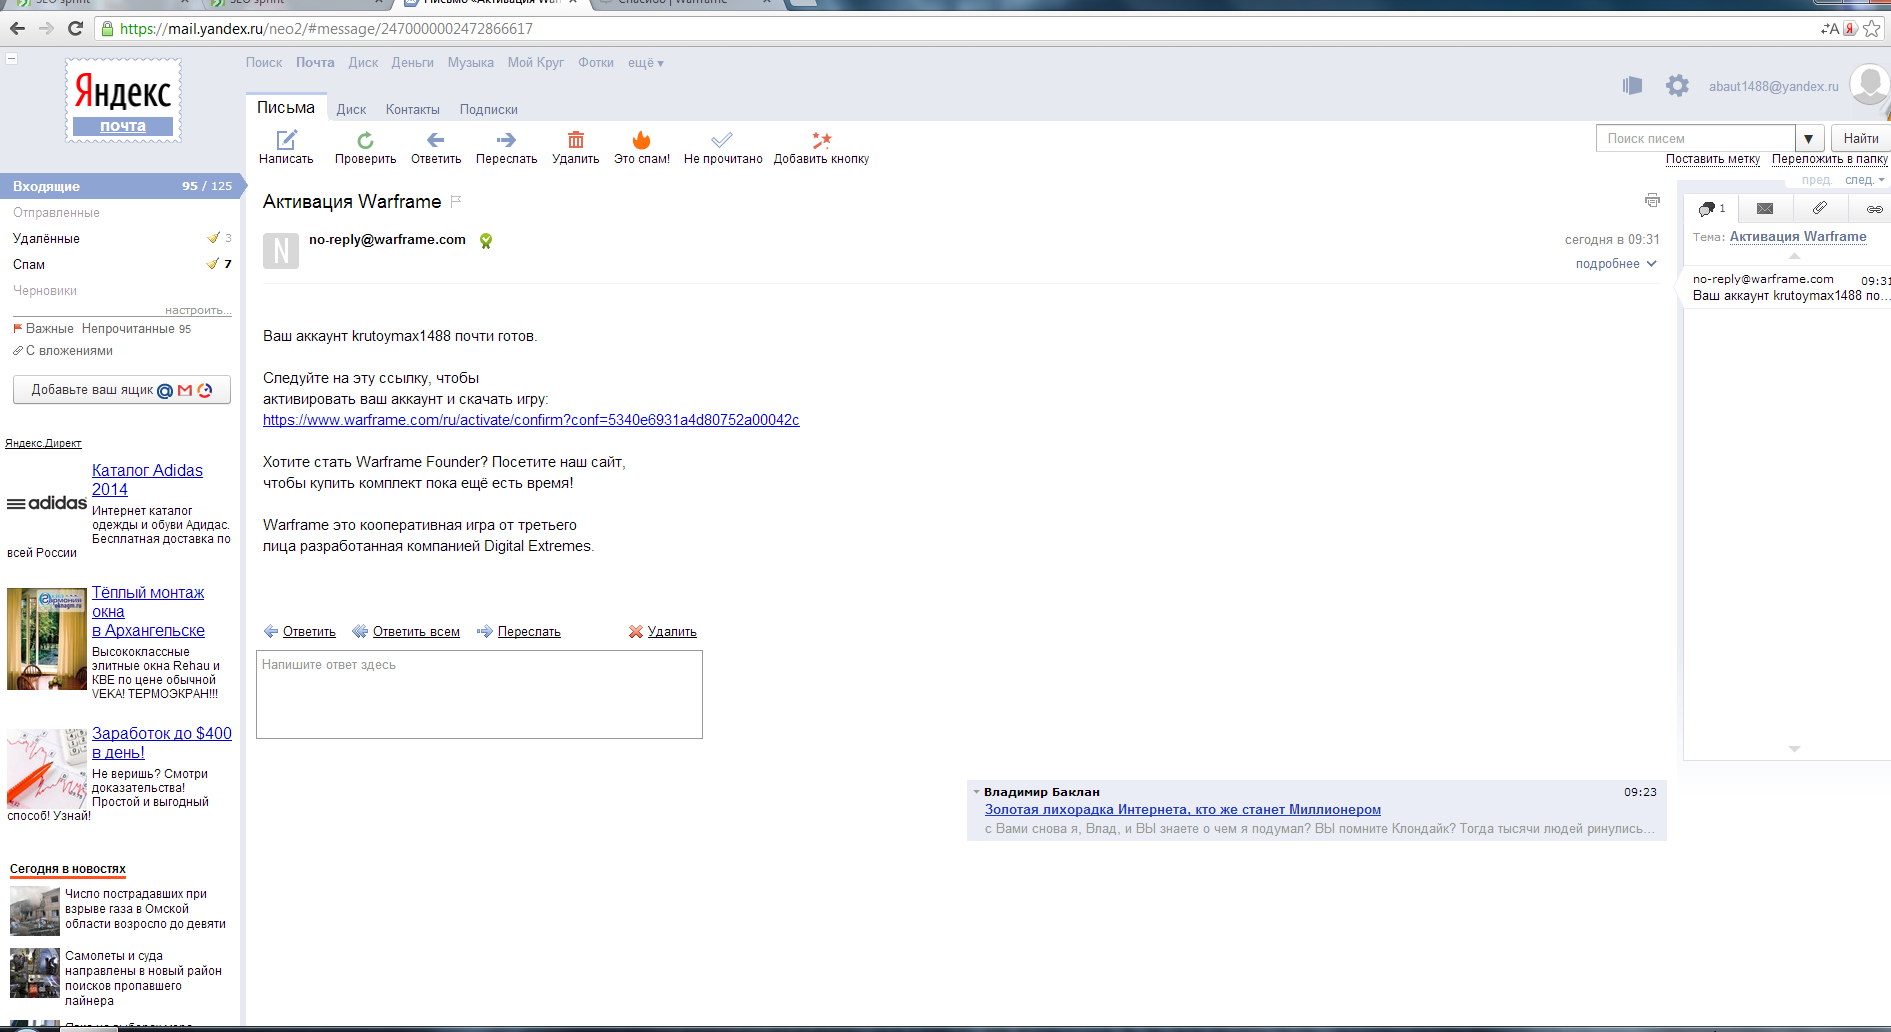Open Золотая лихорадка Интернета message link
The height and width of the screenshot is (1032, 1891).
tap(1183, 810)
